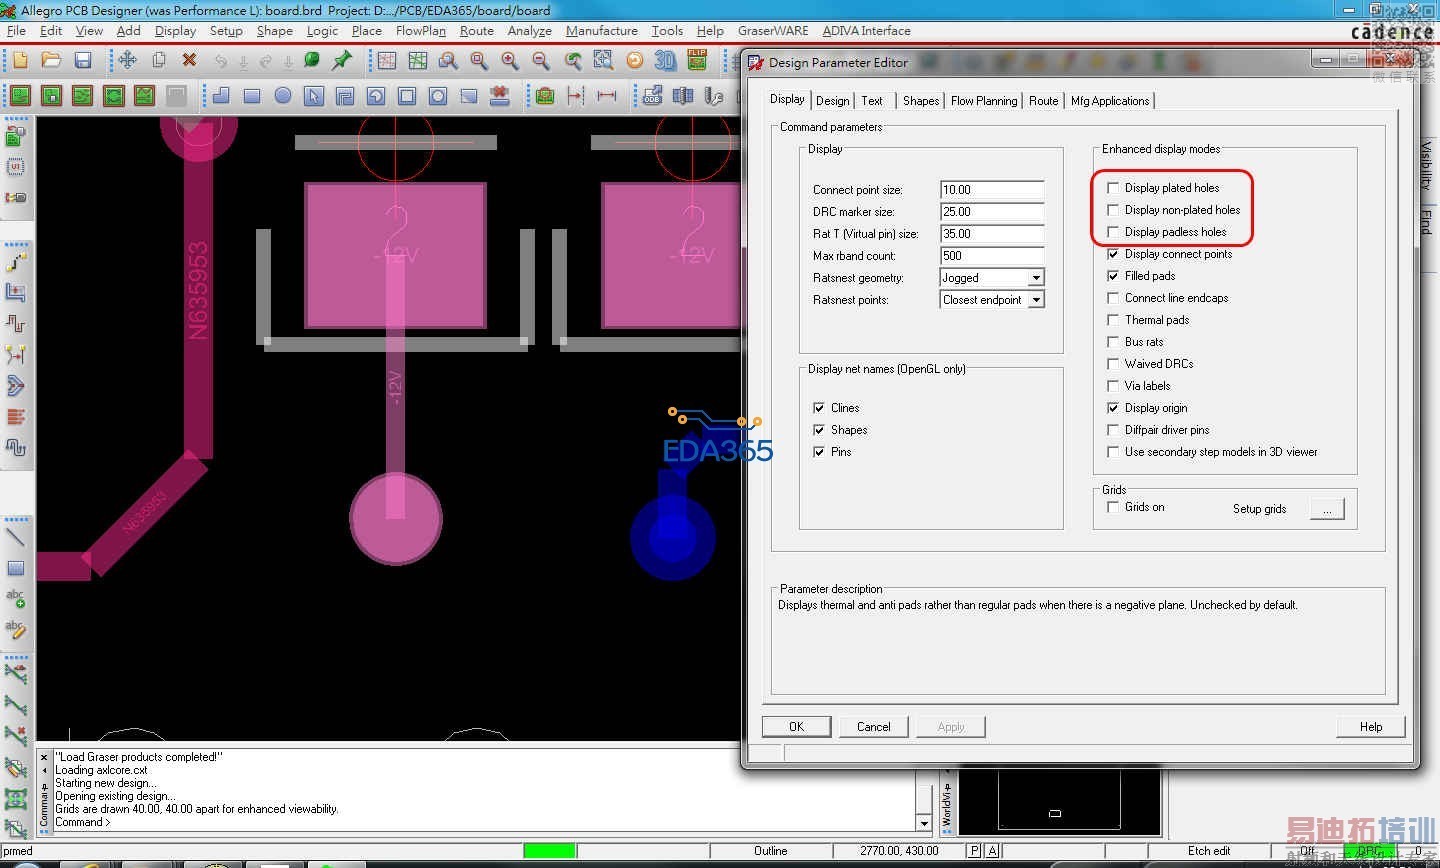The width and height of the screenshot is (1440, 868).
Task: Click the red X Delete icon
Action: (x=189, y=61)
